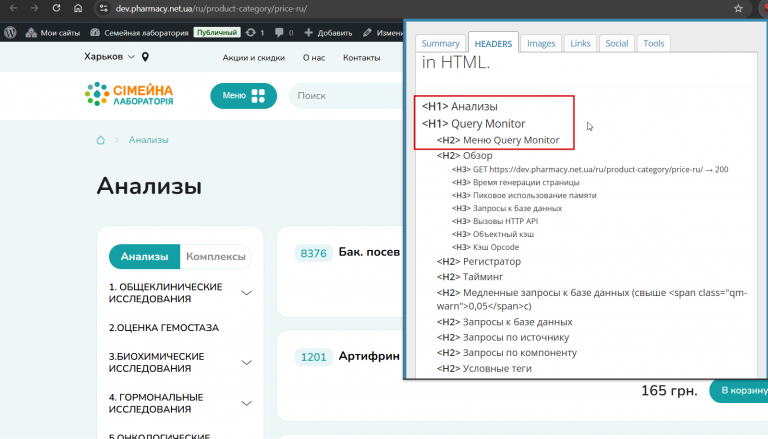Open Акции и скидки link

254,58
